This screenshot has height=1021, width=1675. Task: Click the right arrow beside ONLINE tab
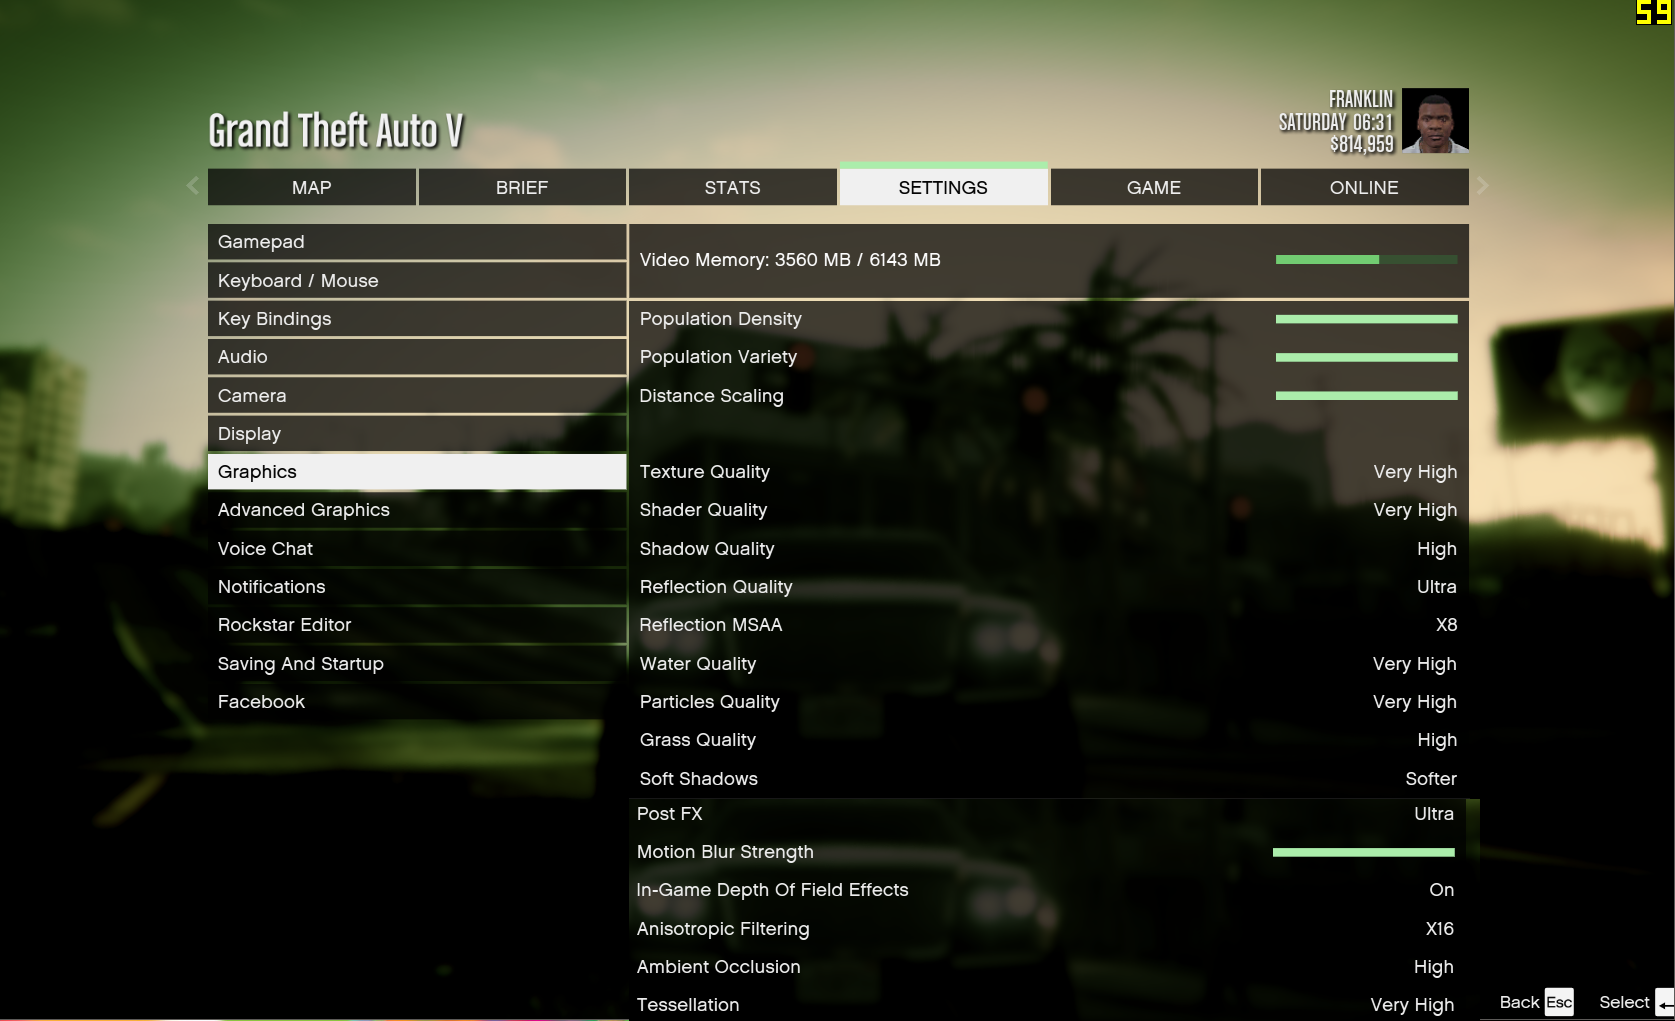coord(1482,186)
